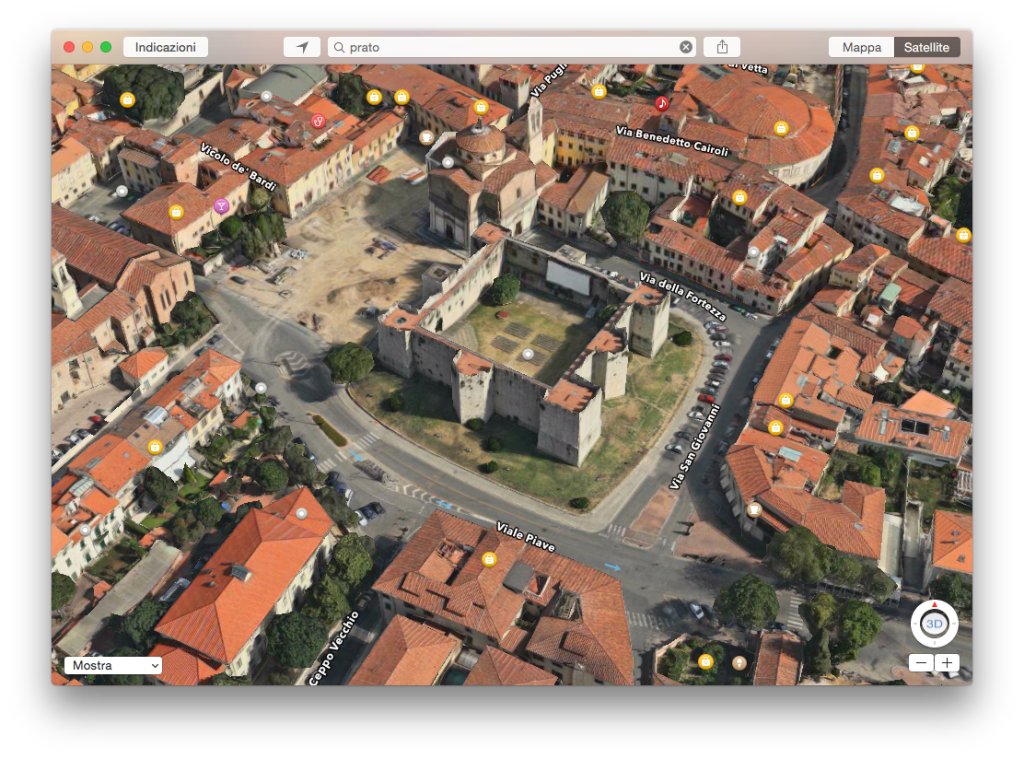Select the Satellite tab
1024x759 pixels.
coord(926,46)
